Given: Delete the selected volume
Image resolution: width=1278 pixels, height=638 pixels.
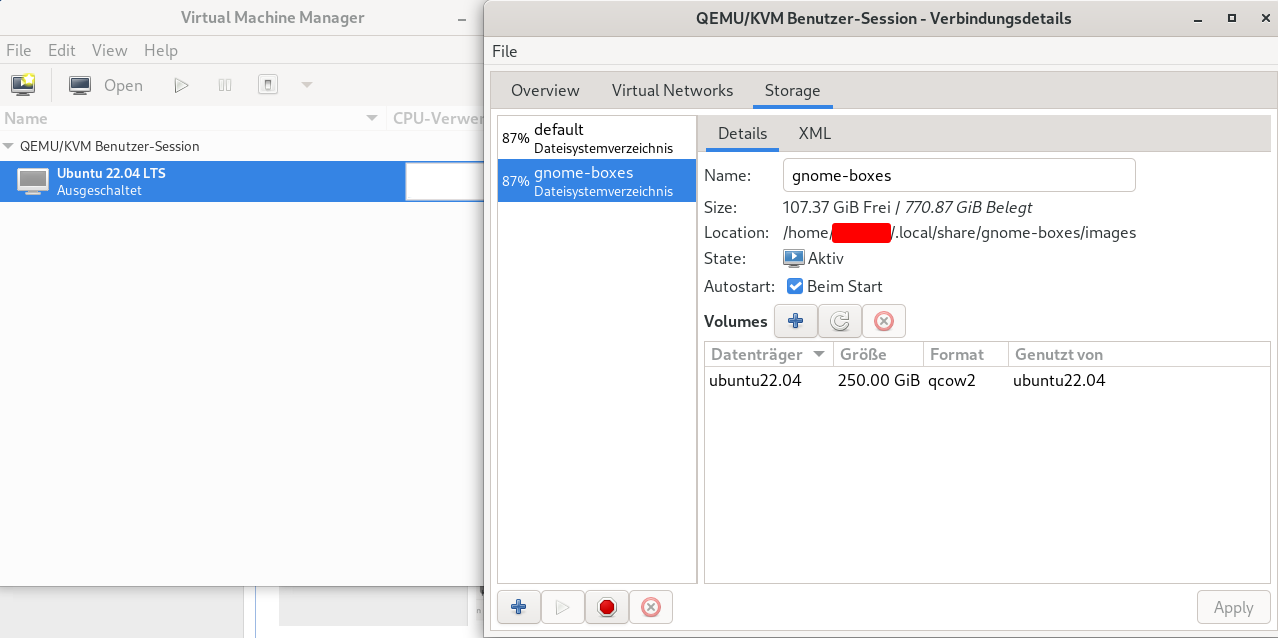Looking at the screenshot, I should click(x=884, y=321).
